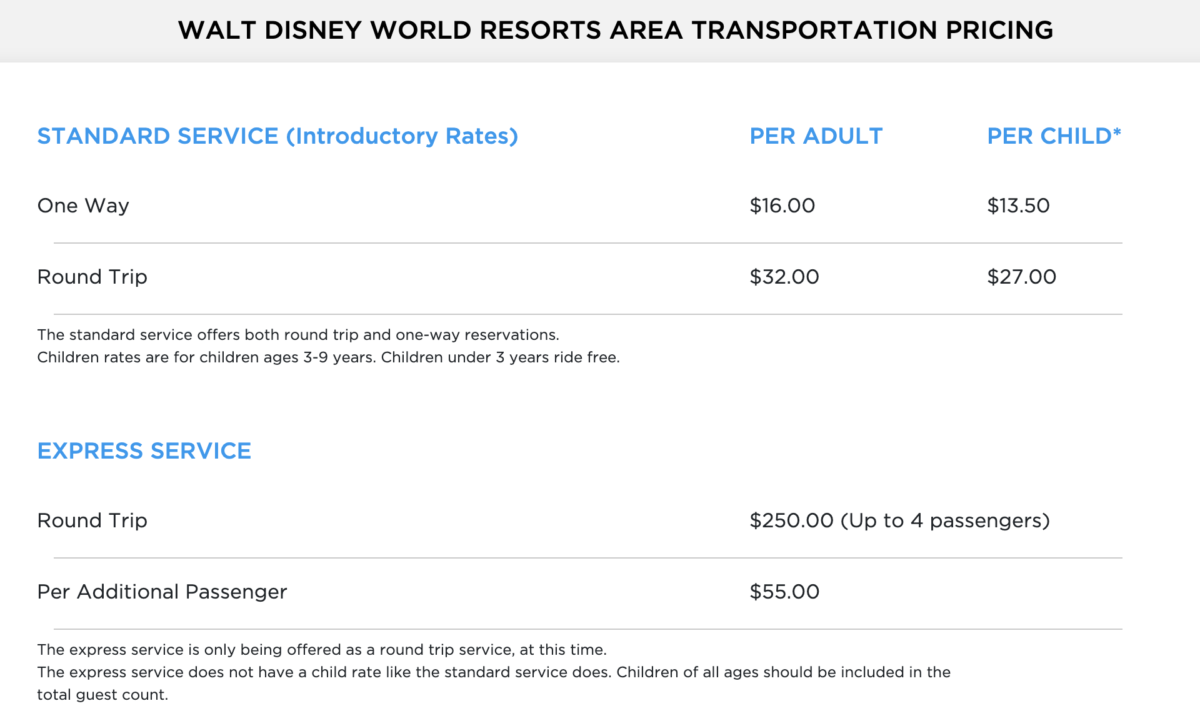
Task: Click the $250.00 express round trip price
Action: (791, 521)
